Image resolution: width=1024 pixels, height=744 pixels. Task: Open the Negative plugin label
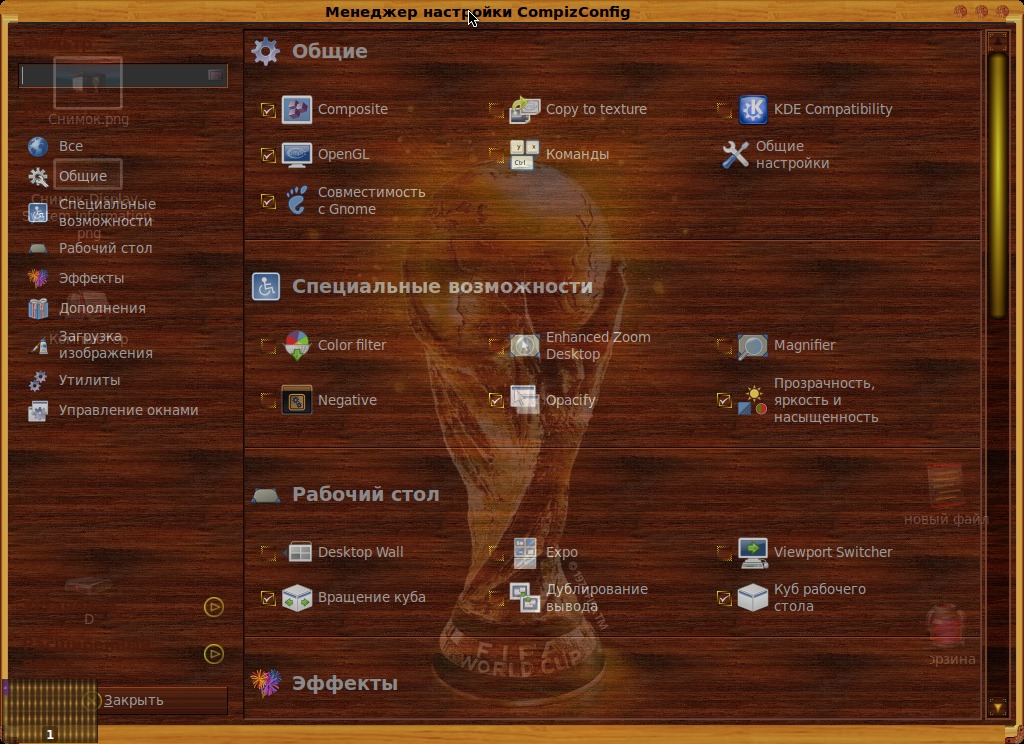pos(347,400)
